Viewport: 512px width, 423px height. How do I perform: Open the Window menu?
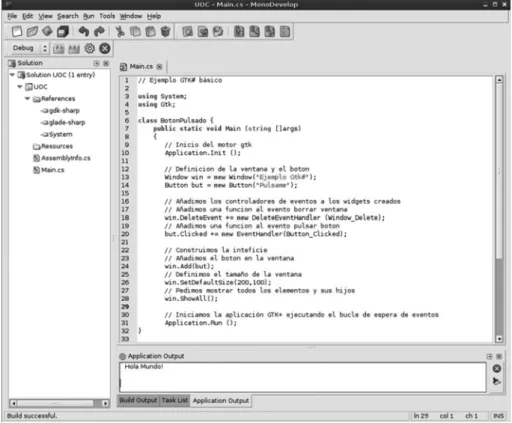click(131, 16)
